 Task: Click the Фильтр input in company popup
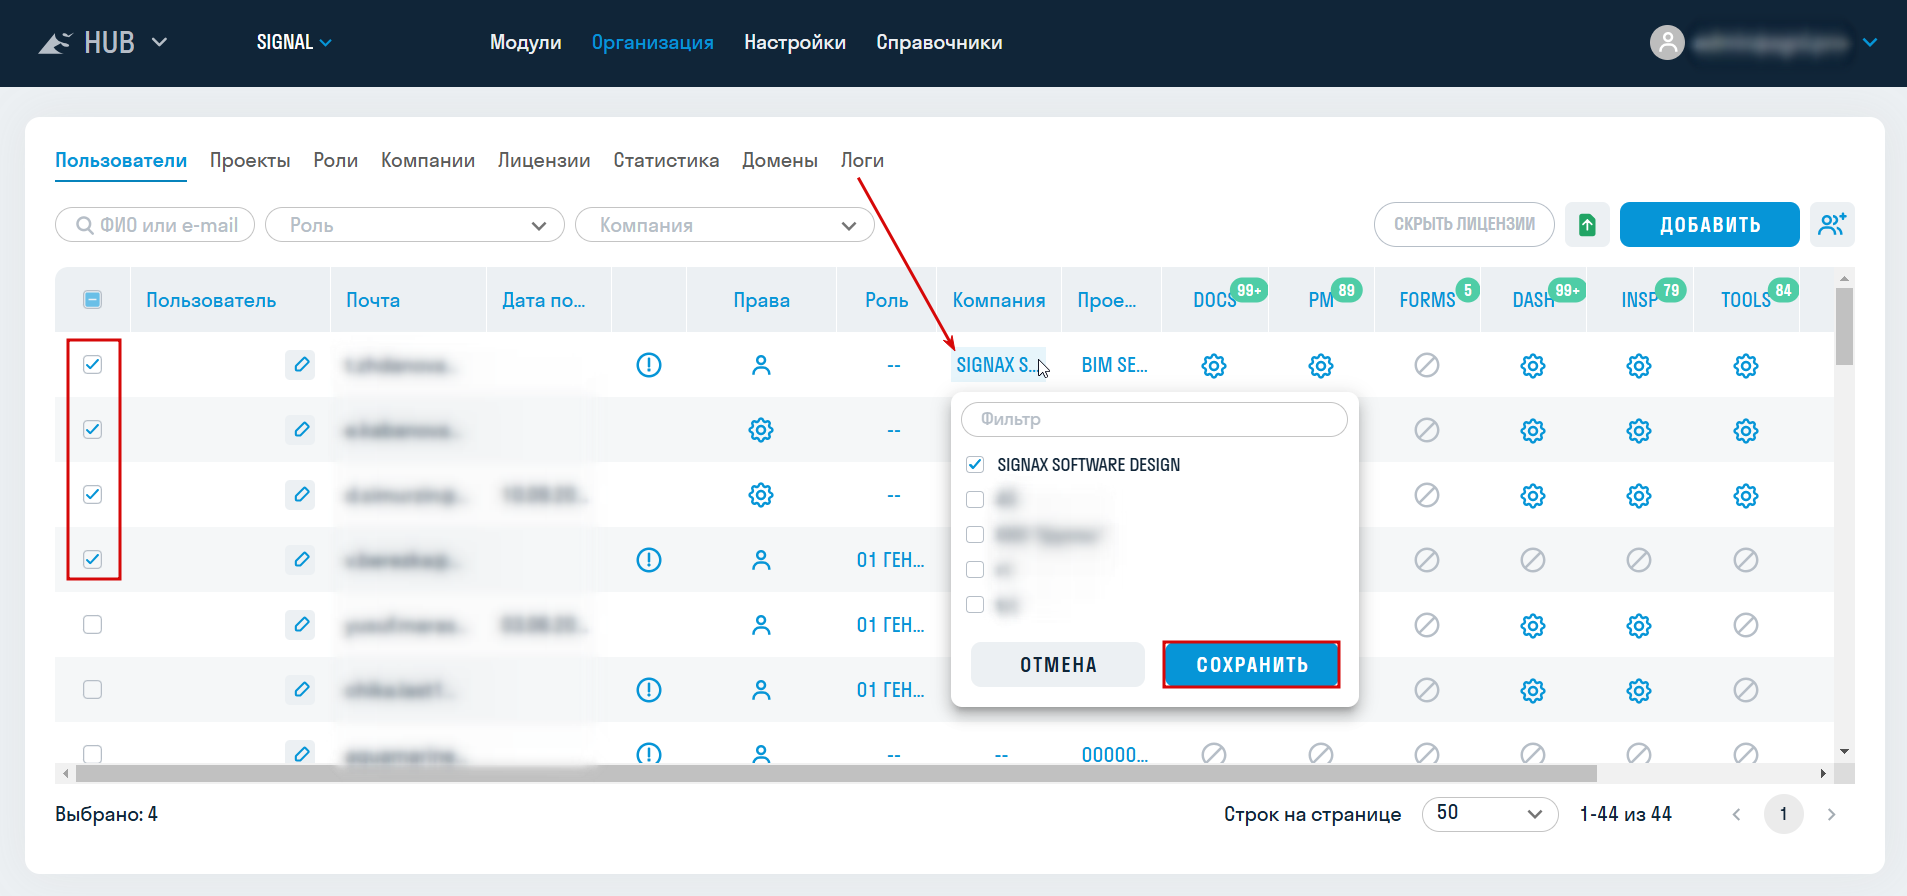(x=1154, y=419)
